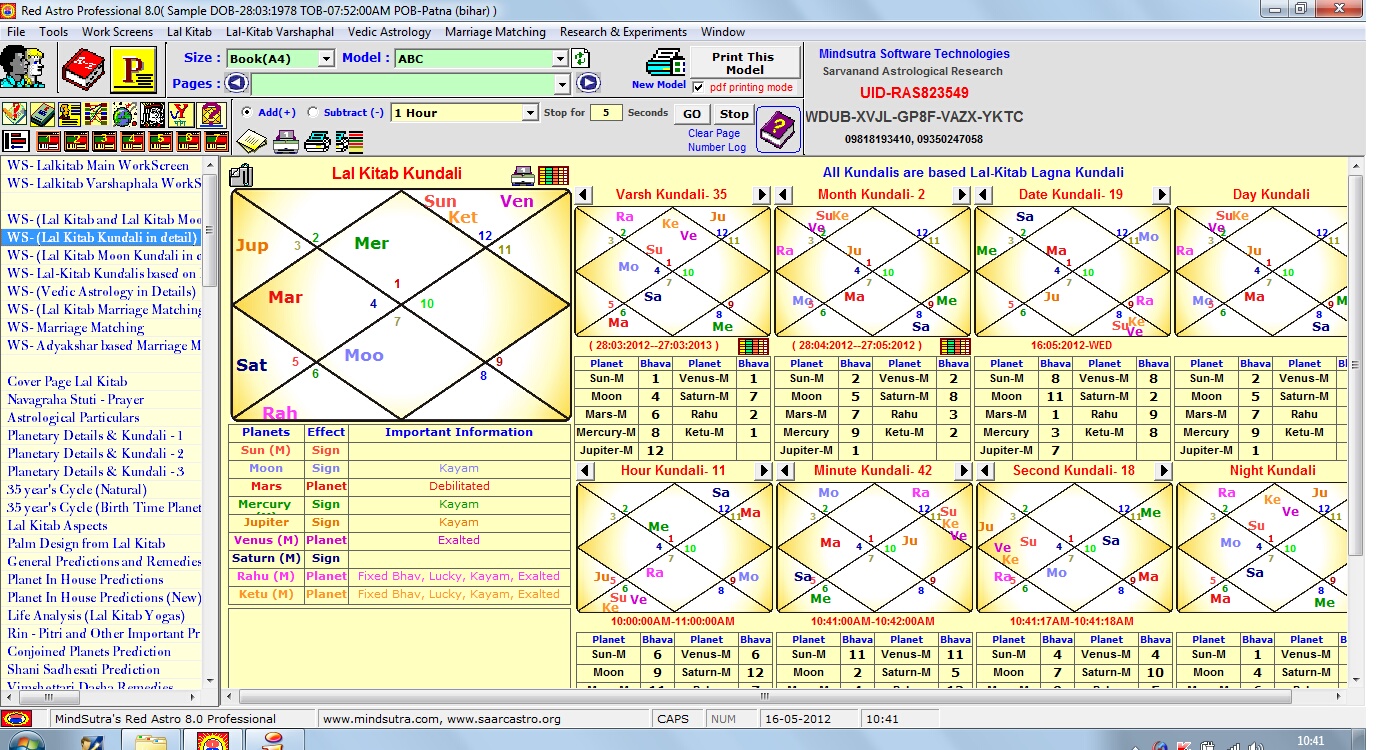Click the yellow notepad pages icon
1400x750 pixels.
(251, 141)
